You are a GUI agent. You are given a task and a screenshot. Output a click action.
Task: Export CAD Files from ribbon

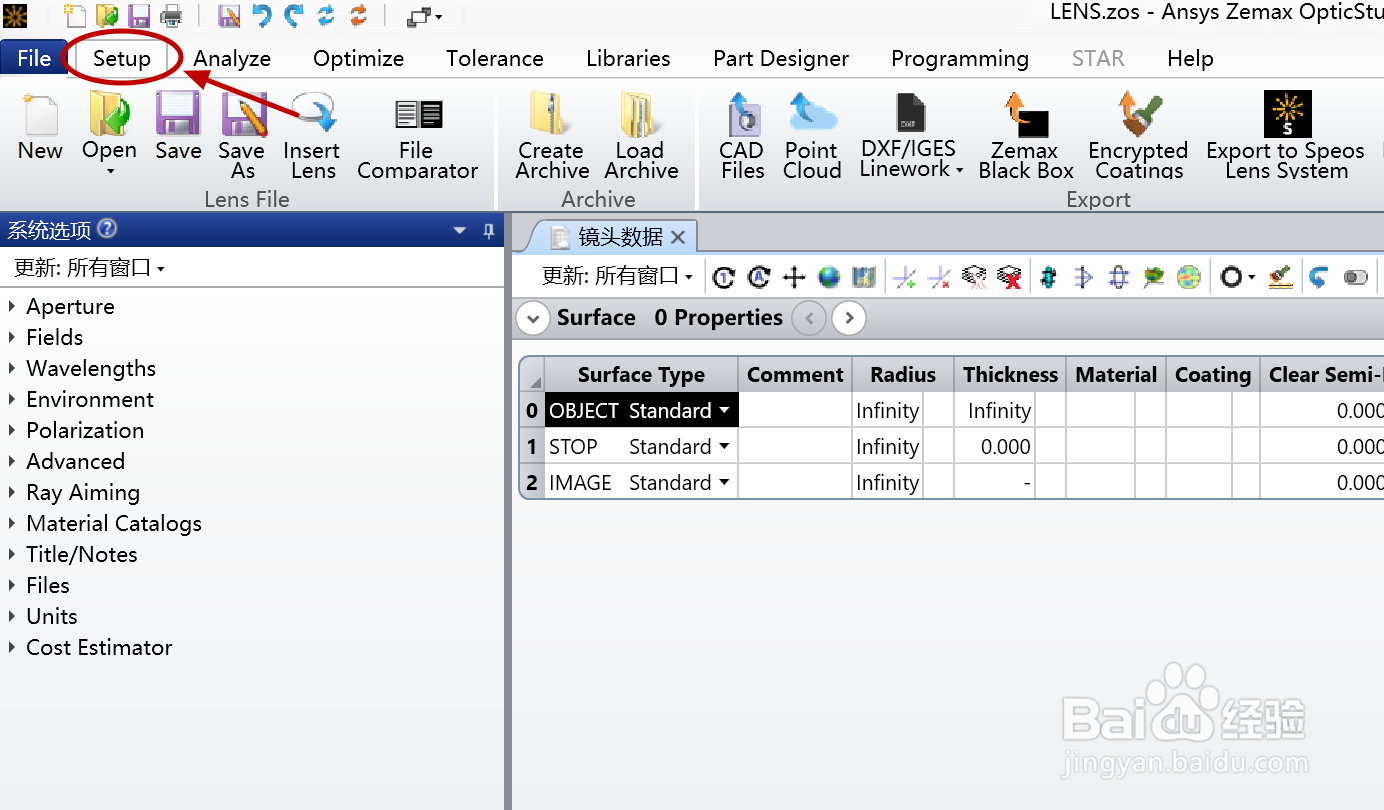pos(742,135)
